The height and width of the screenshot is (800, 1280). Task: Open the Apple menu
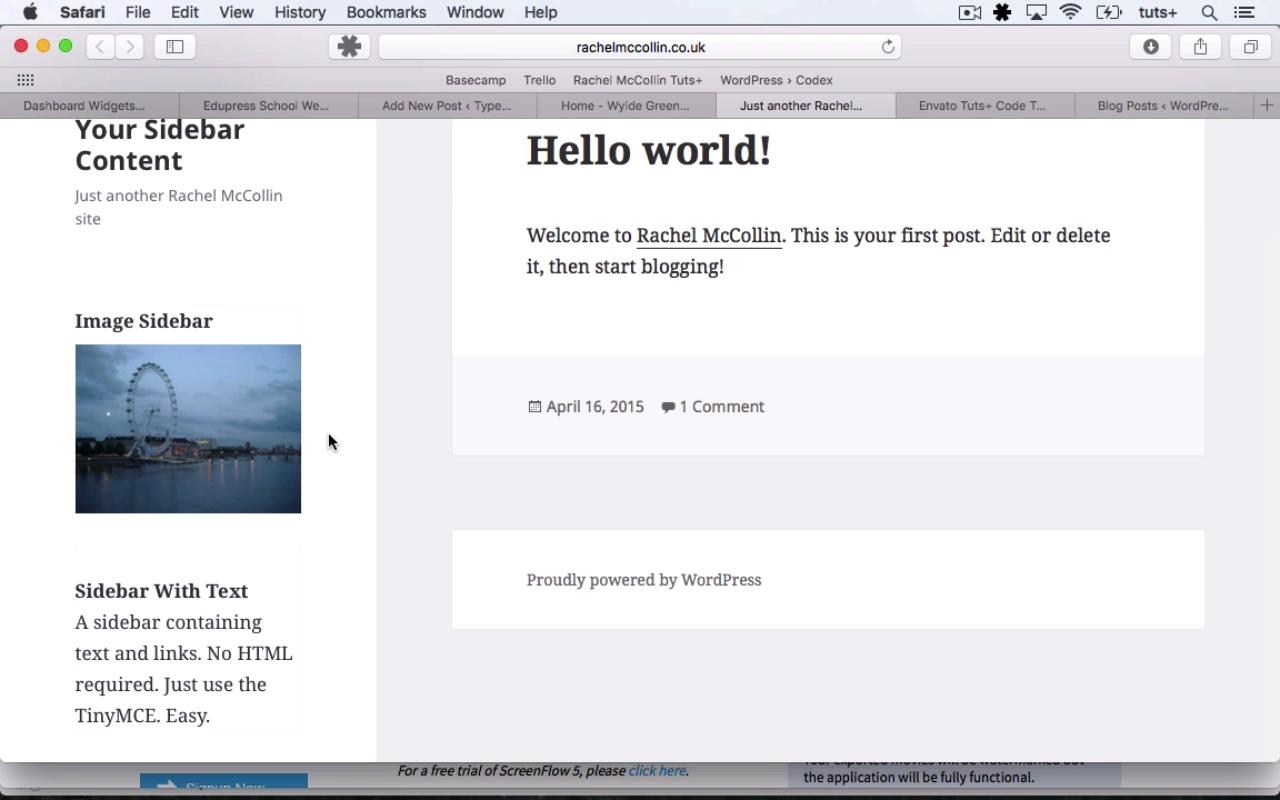click(30, 12)
